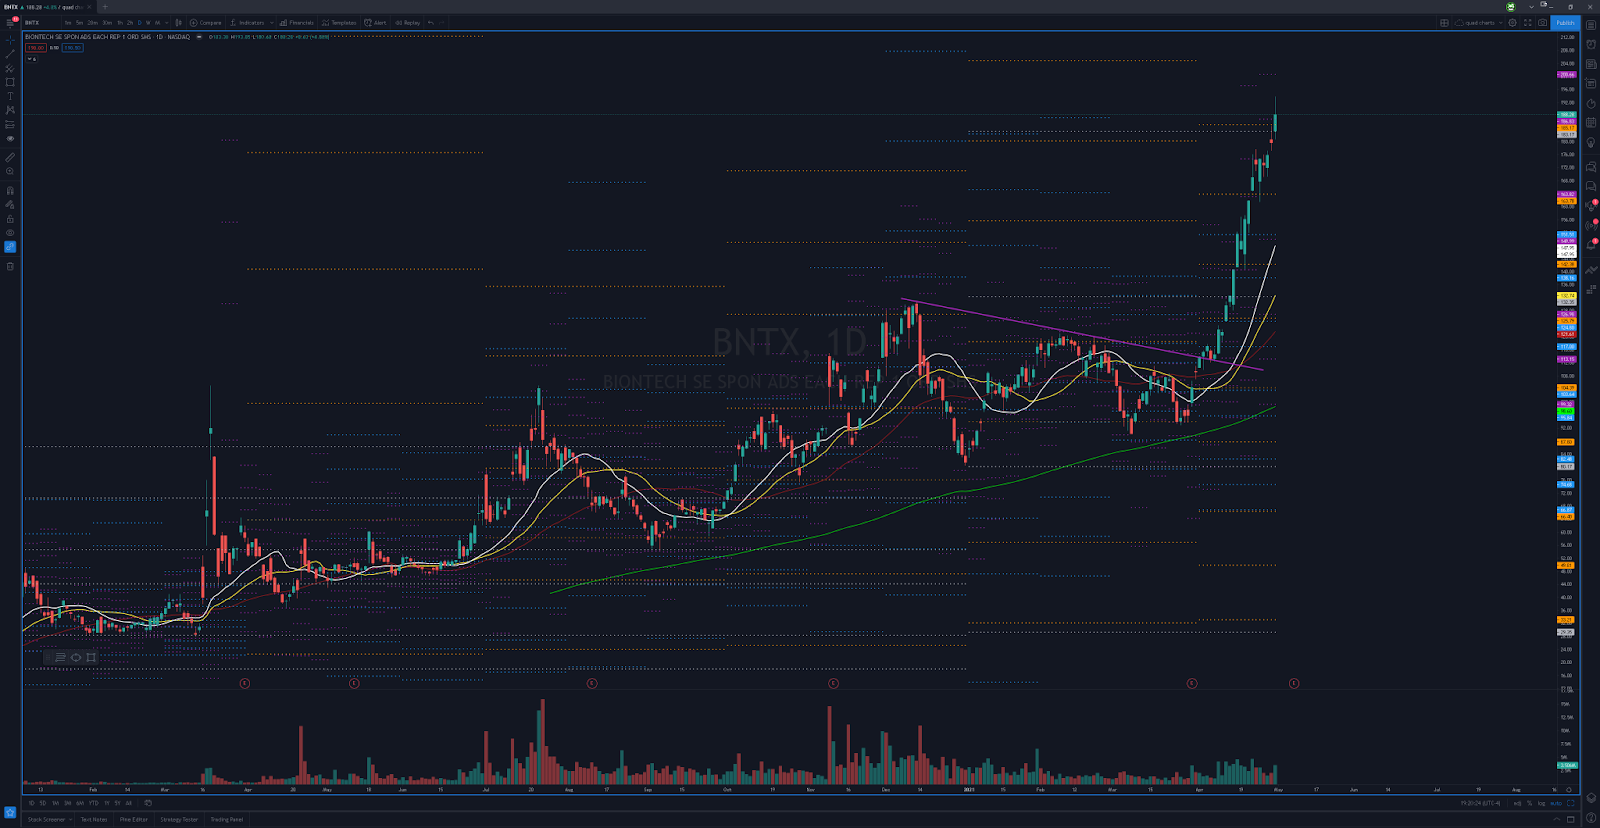Open the go-to-date calendar icon
1600x828 pixels.
148,803
